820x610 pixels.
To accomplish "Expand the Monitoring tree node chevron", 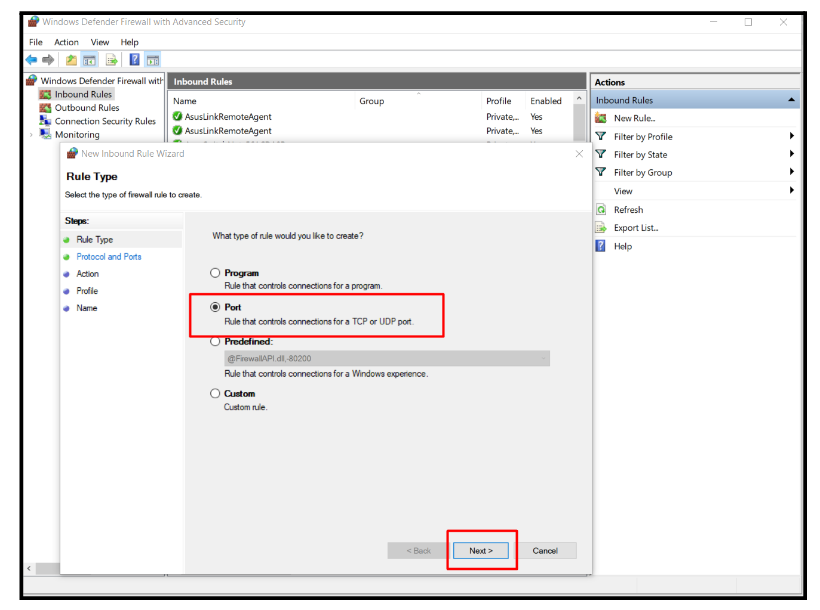I will click(x=31, y=135).
